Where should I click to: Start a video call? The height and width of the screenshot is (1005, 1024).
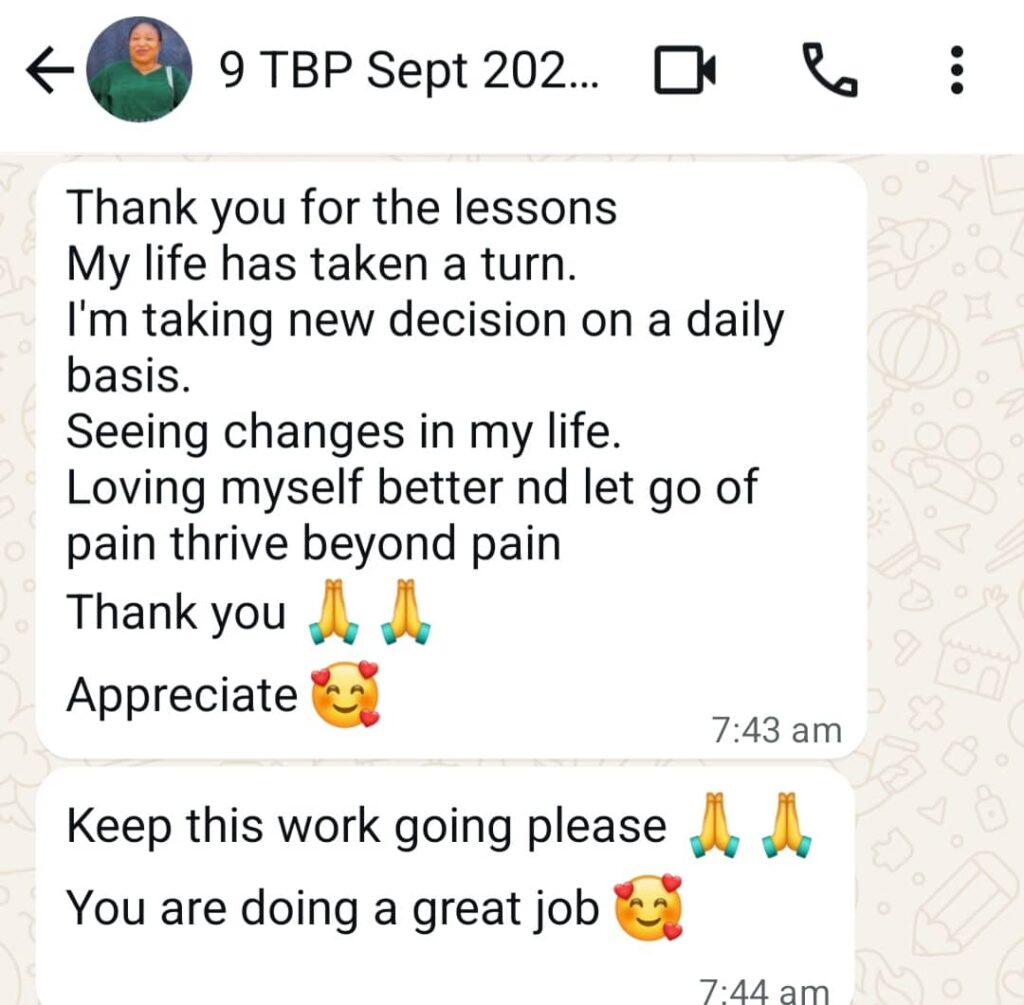685,71
